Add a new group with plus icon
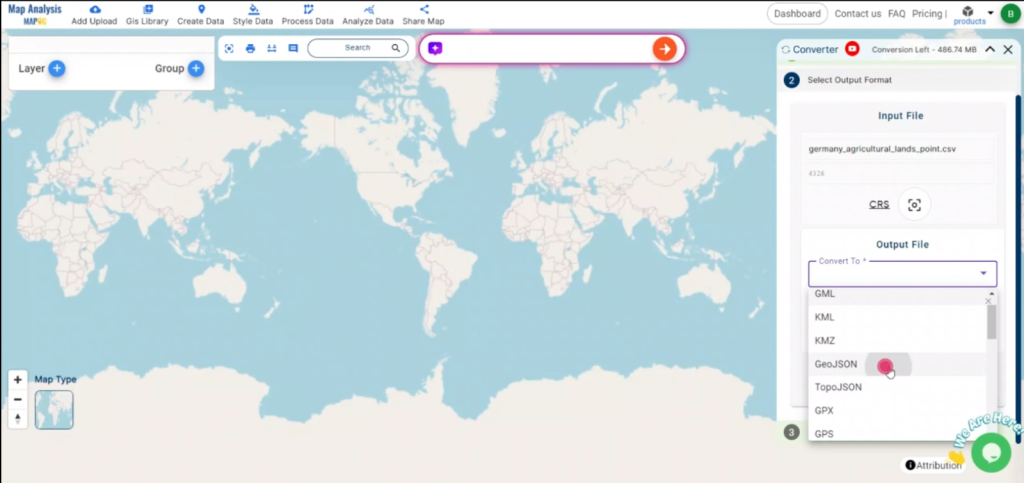Screen dimensions: 1024x483 (x=196, y=69)
